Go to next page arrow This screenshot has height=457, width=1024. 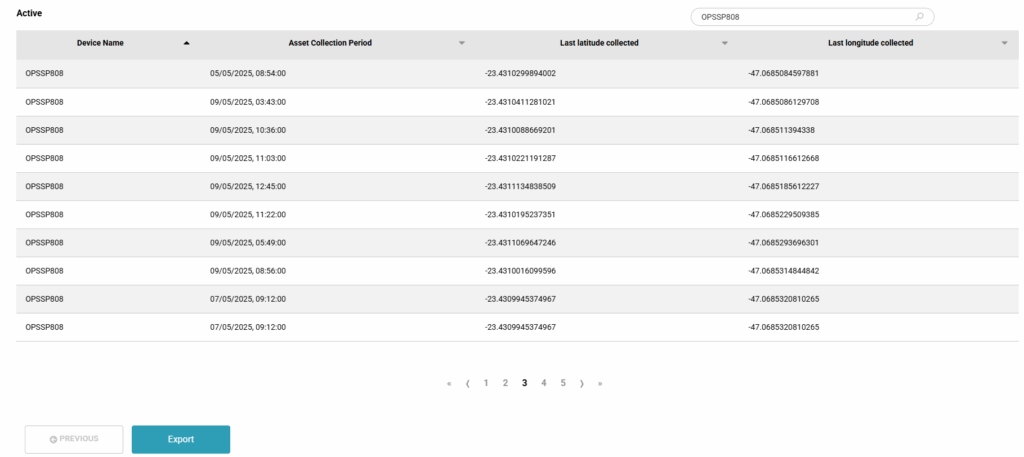[581, 383]
